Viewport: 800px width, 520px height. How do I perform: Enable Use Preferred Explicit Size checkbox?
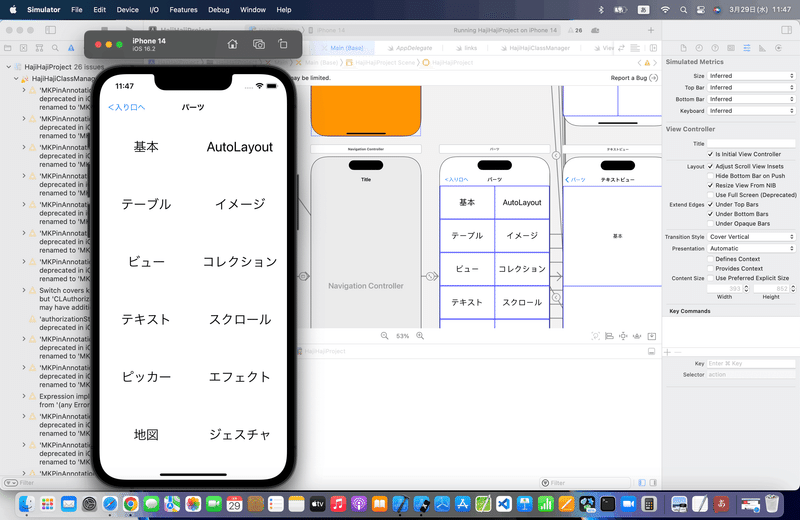[710, 278]
